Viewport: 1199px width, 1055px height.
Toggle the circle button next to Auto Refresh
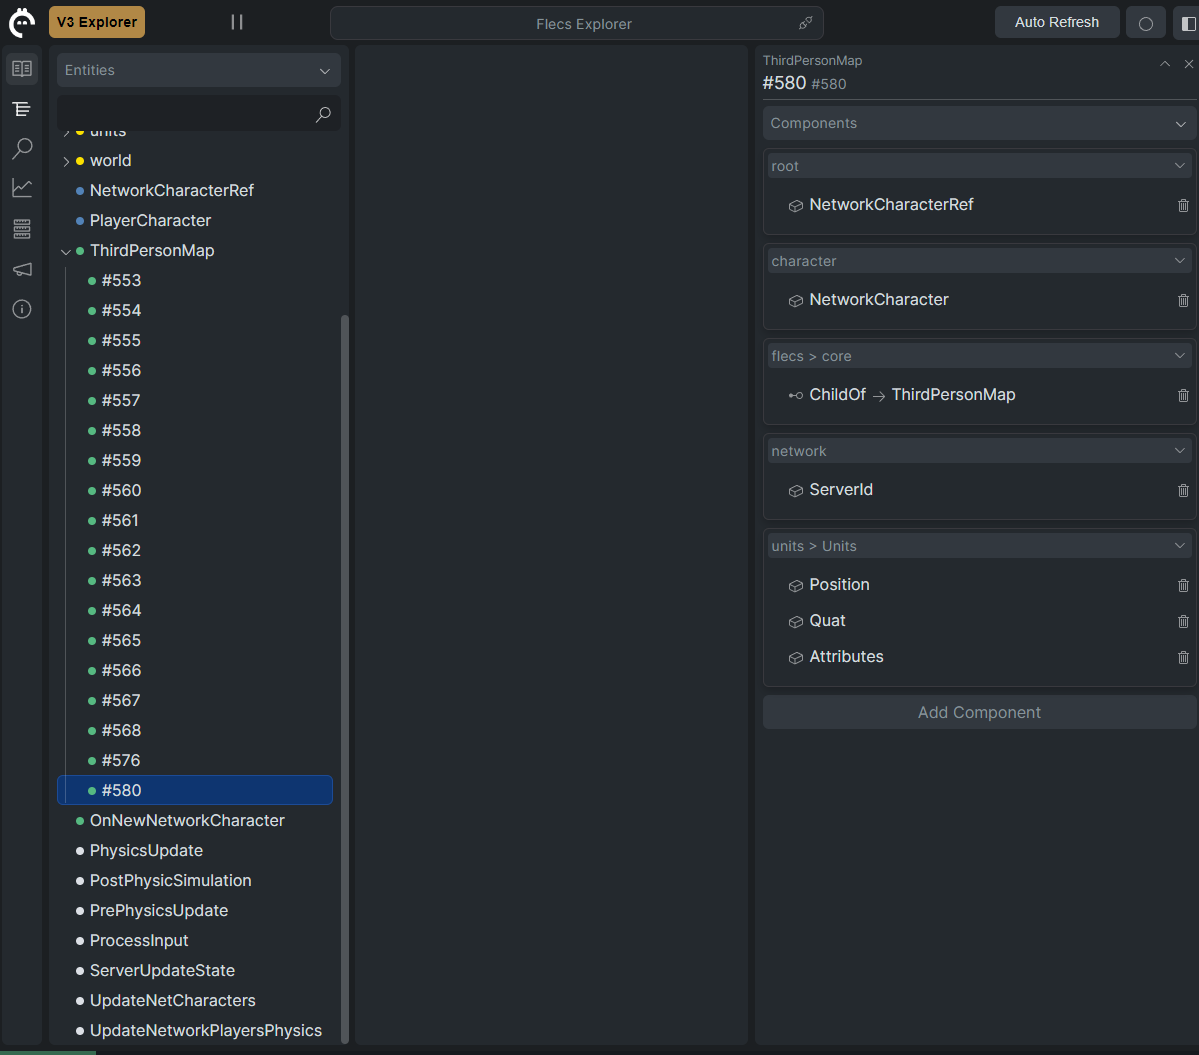[x=1146, y=23]
